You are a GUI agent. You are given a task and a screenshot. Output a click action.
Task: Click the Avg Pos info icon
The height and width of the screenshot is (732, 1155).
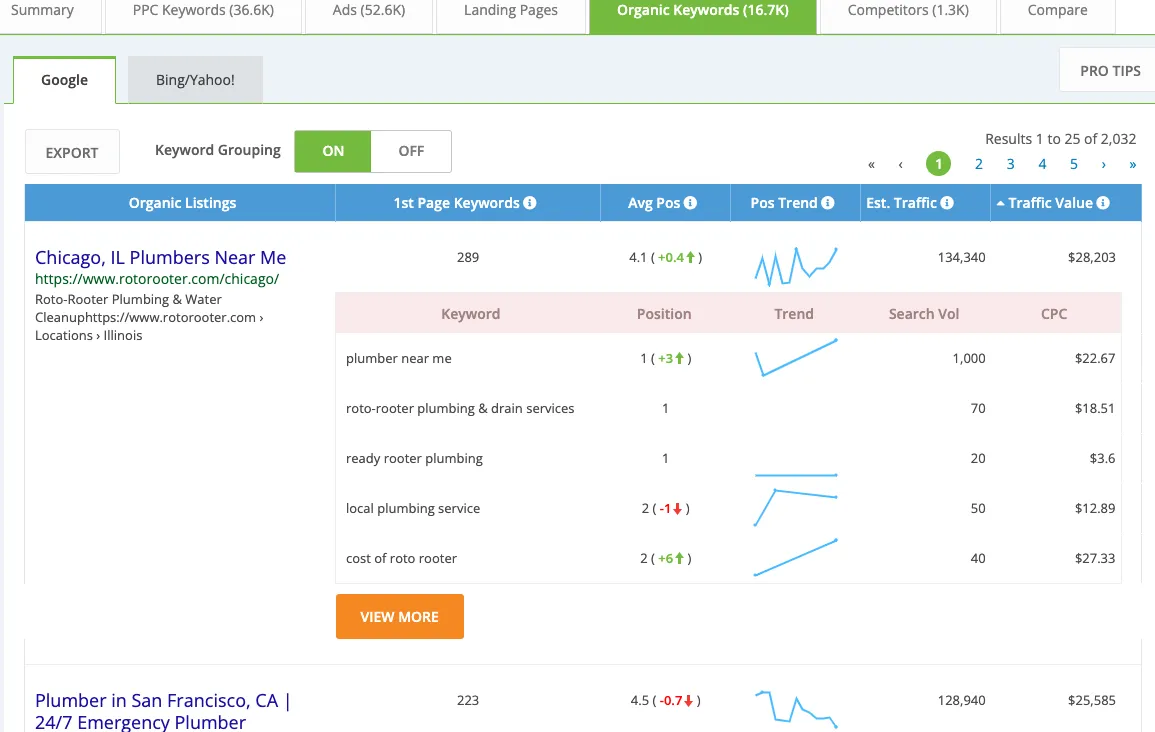tap(690, 203)
